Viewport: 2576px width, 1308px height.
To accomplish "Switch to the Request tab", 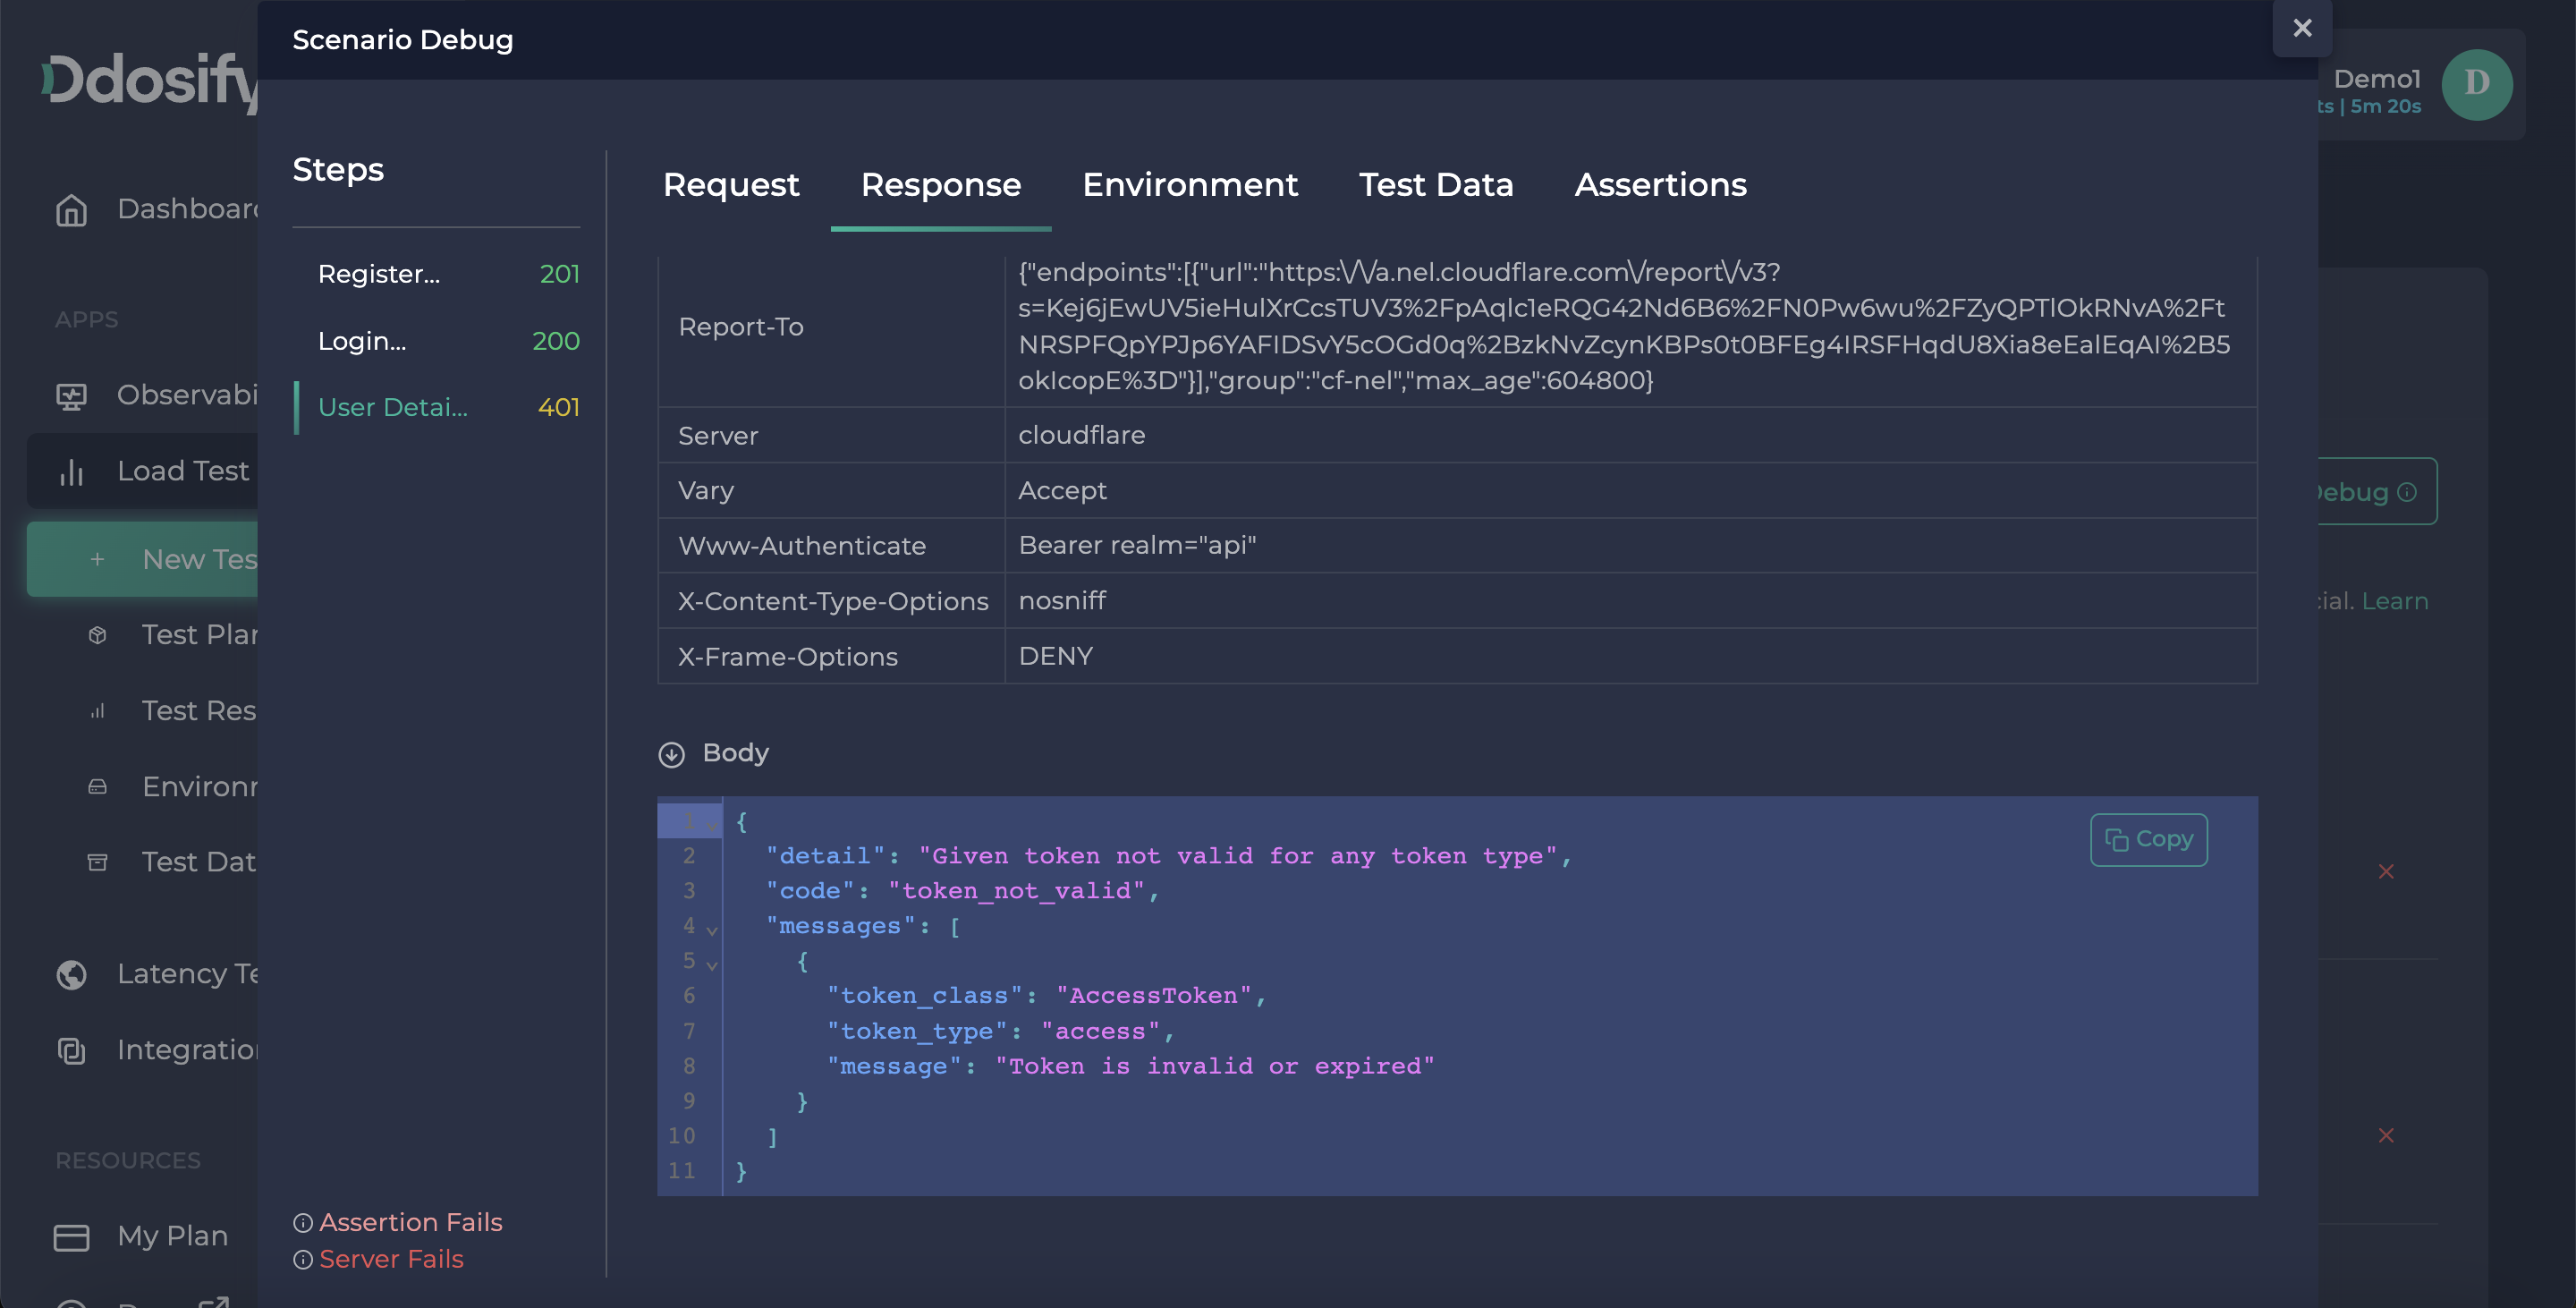I will point(731,185).
